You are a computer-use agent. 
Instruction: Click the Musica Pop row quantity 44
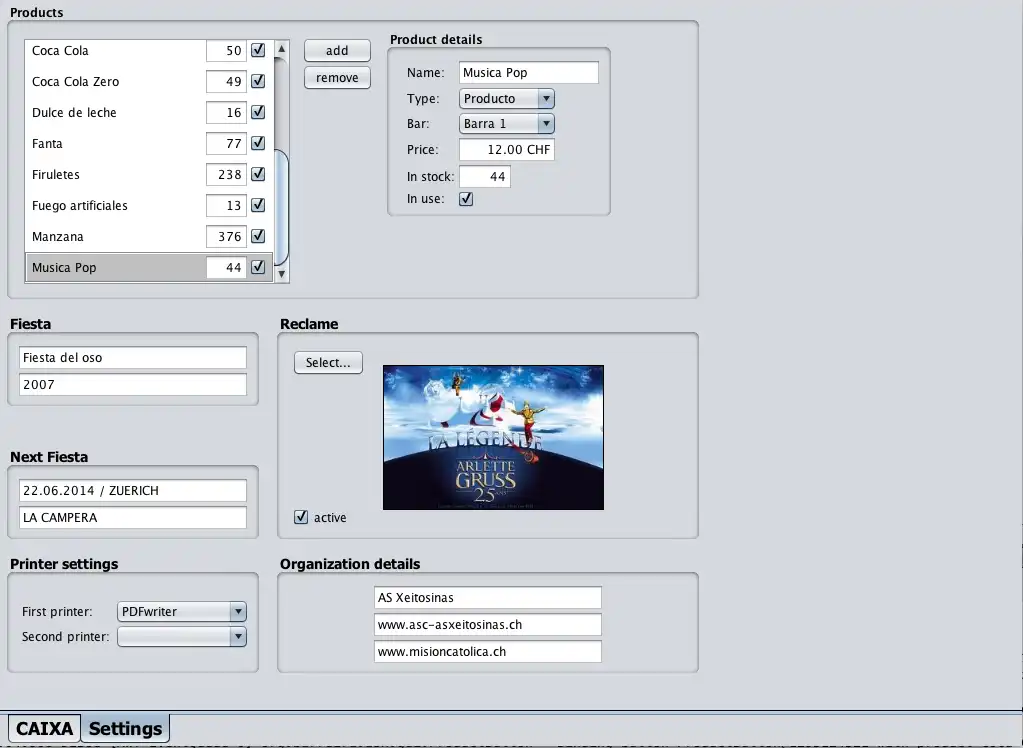[226, 267]
